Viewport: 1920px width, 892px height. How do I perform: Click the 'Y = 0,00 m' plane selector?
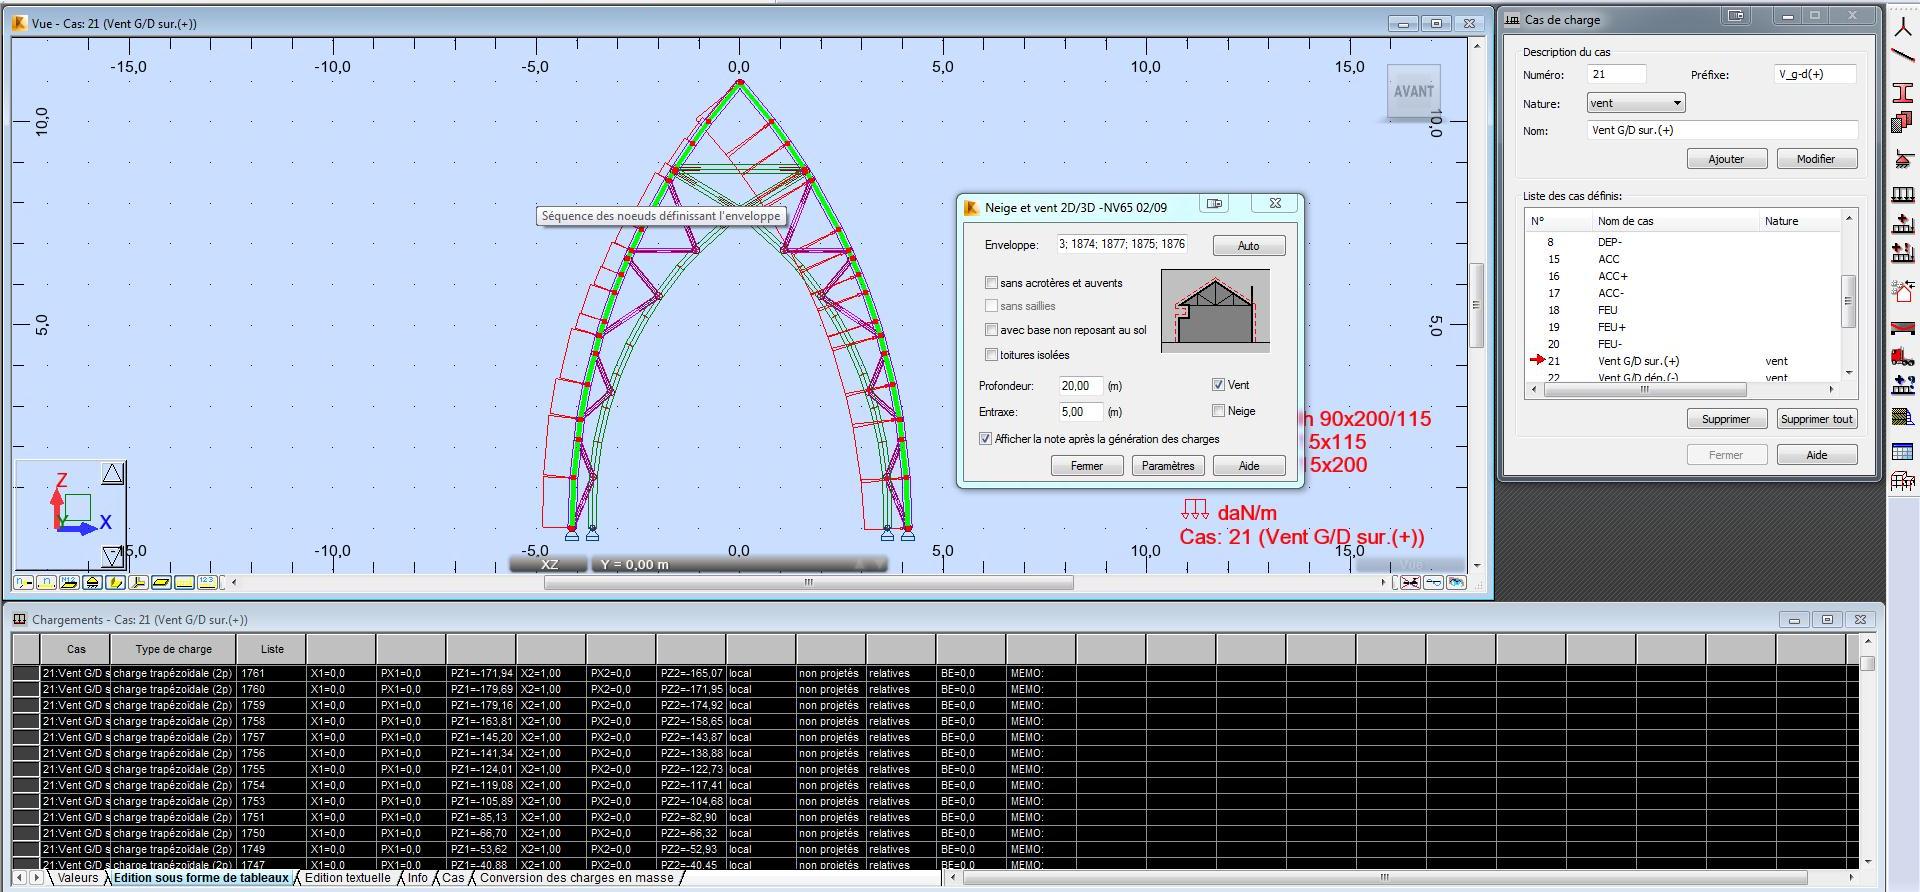[x=738, y=564]
